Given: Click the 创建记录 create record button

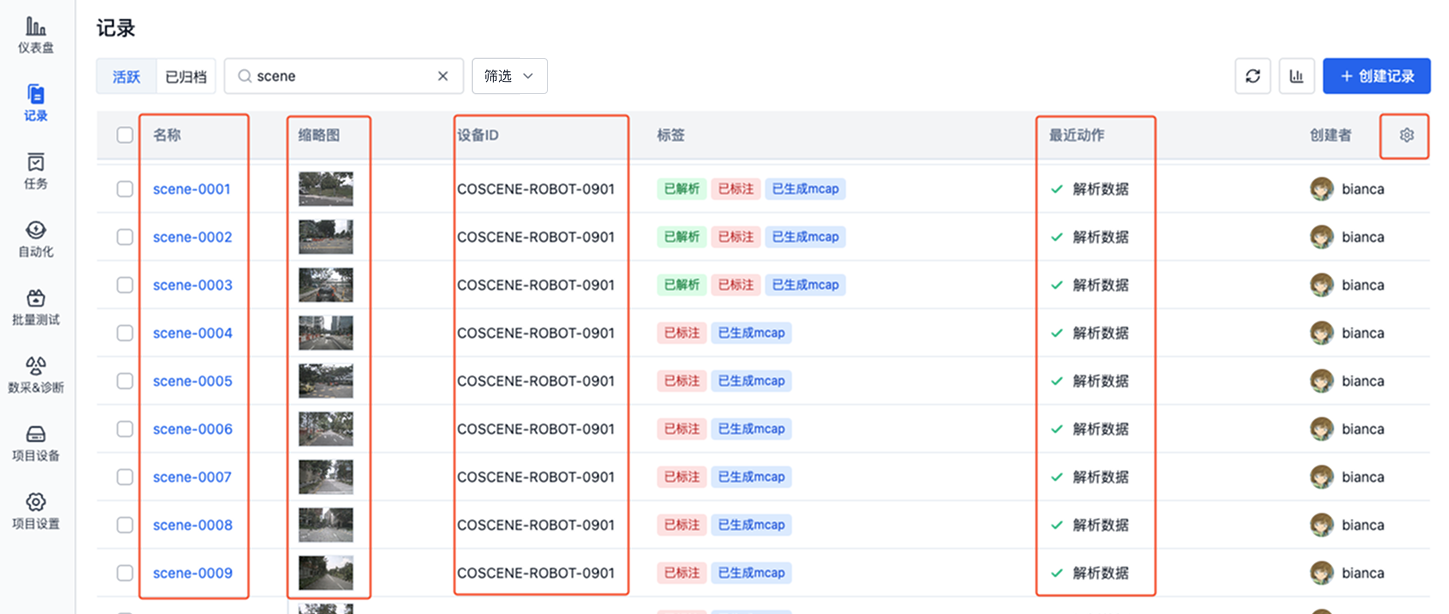Looking at the screenshot, I should [1376, 76].
